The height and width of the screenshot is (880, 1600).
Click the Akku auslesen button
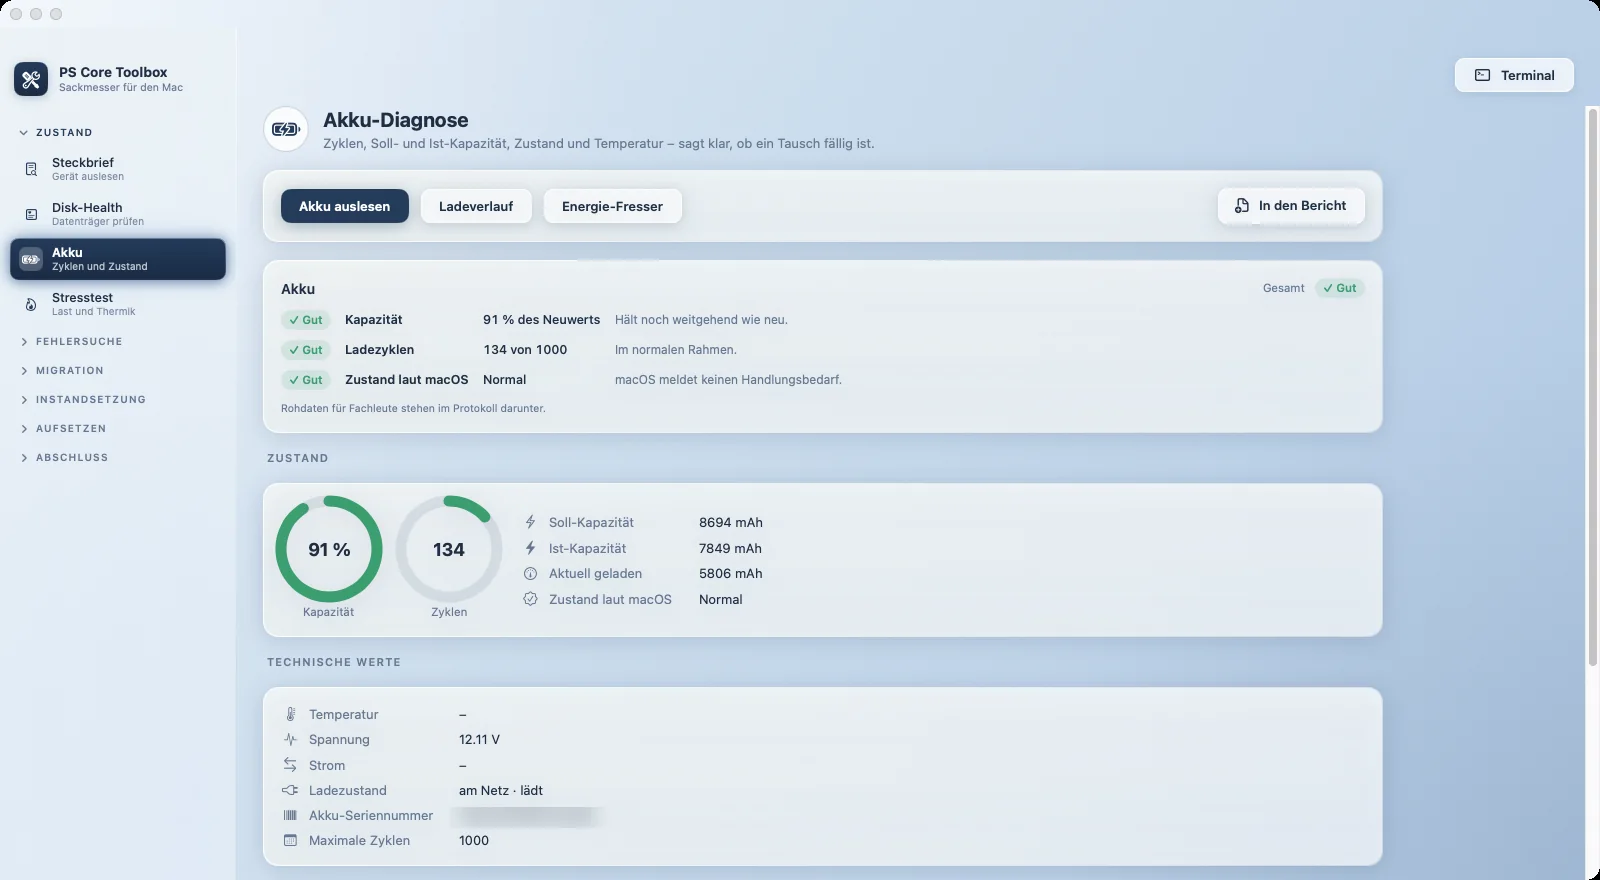pos(345,206)
